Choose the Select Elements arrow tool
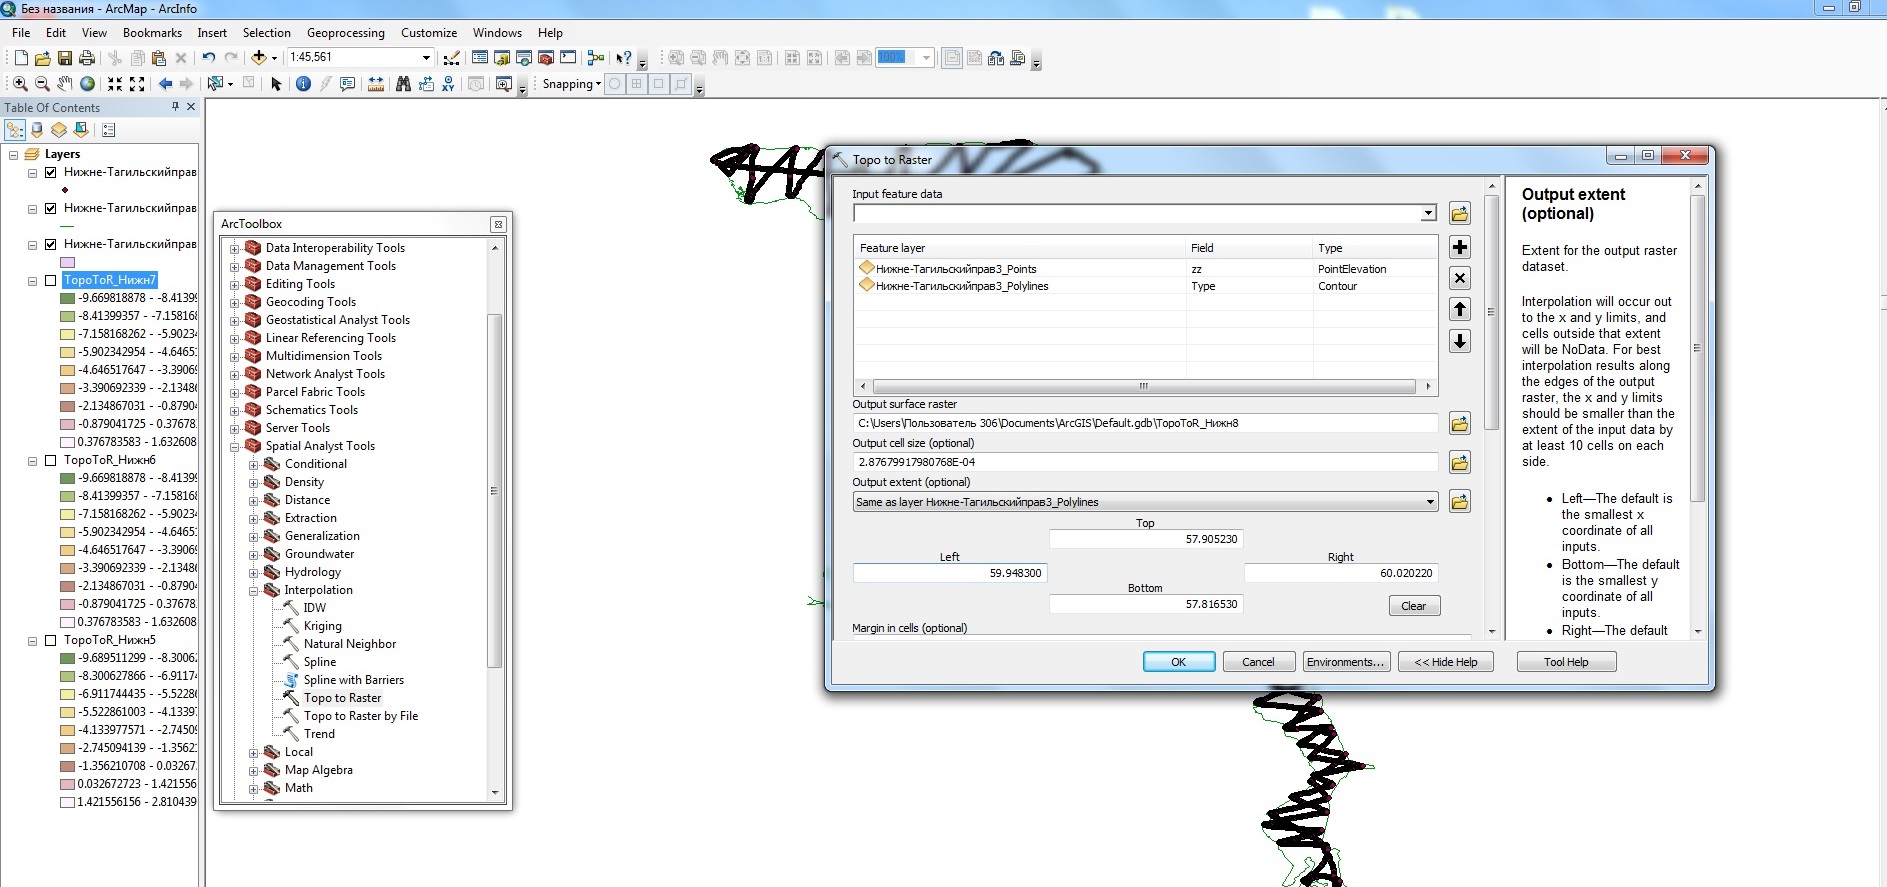This screenshot has width=1887, height=887. tap(277, 84)
